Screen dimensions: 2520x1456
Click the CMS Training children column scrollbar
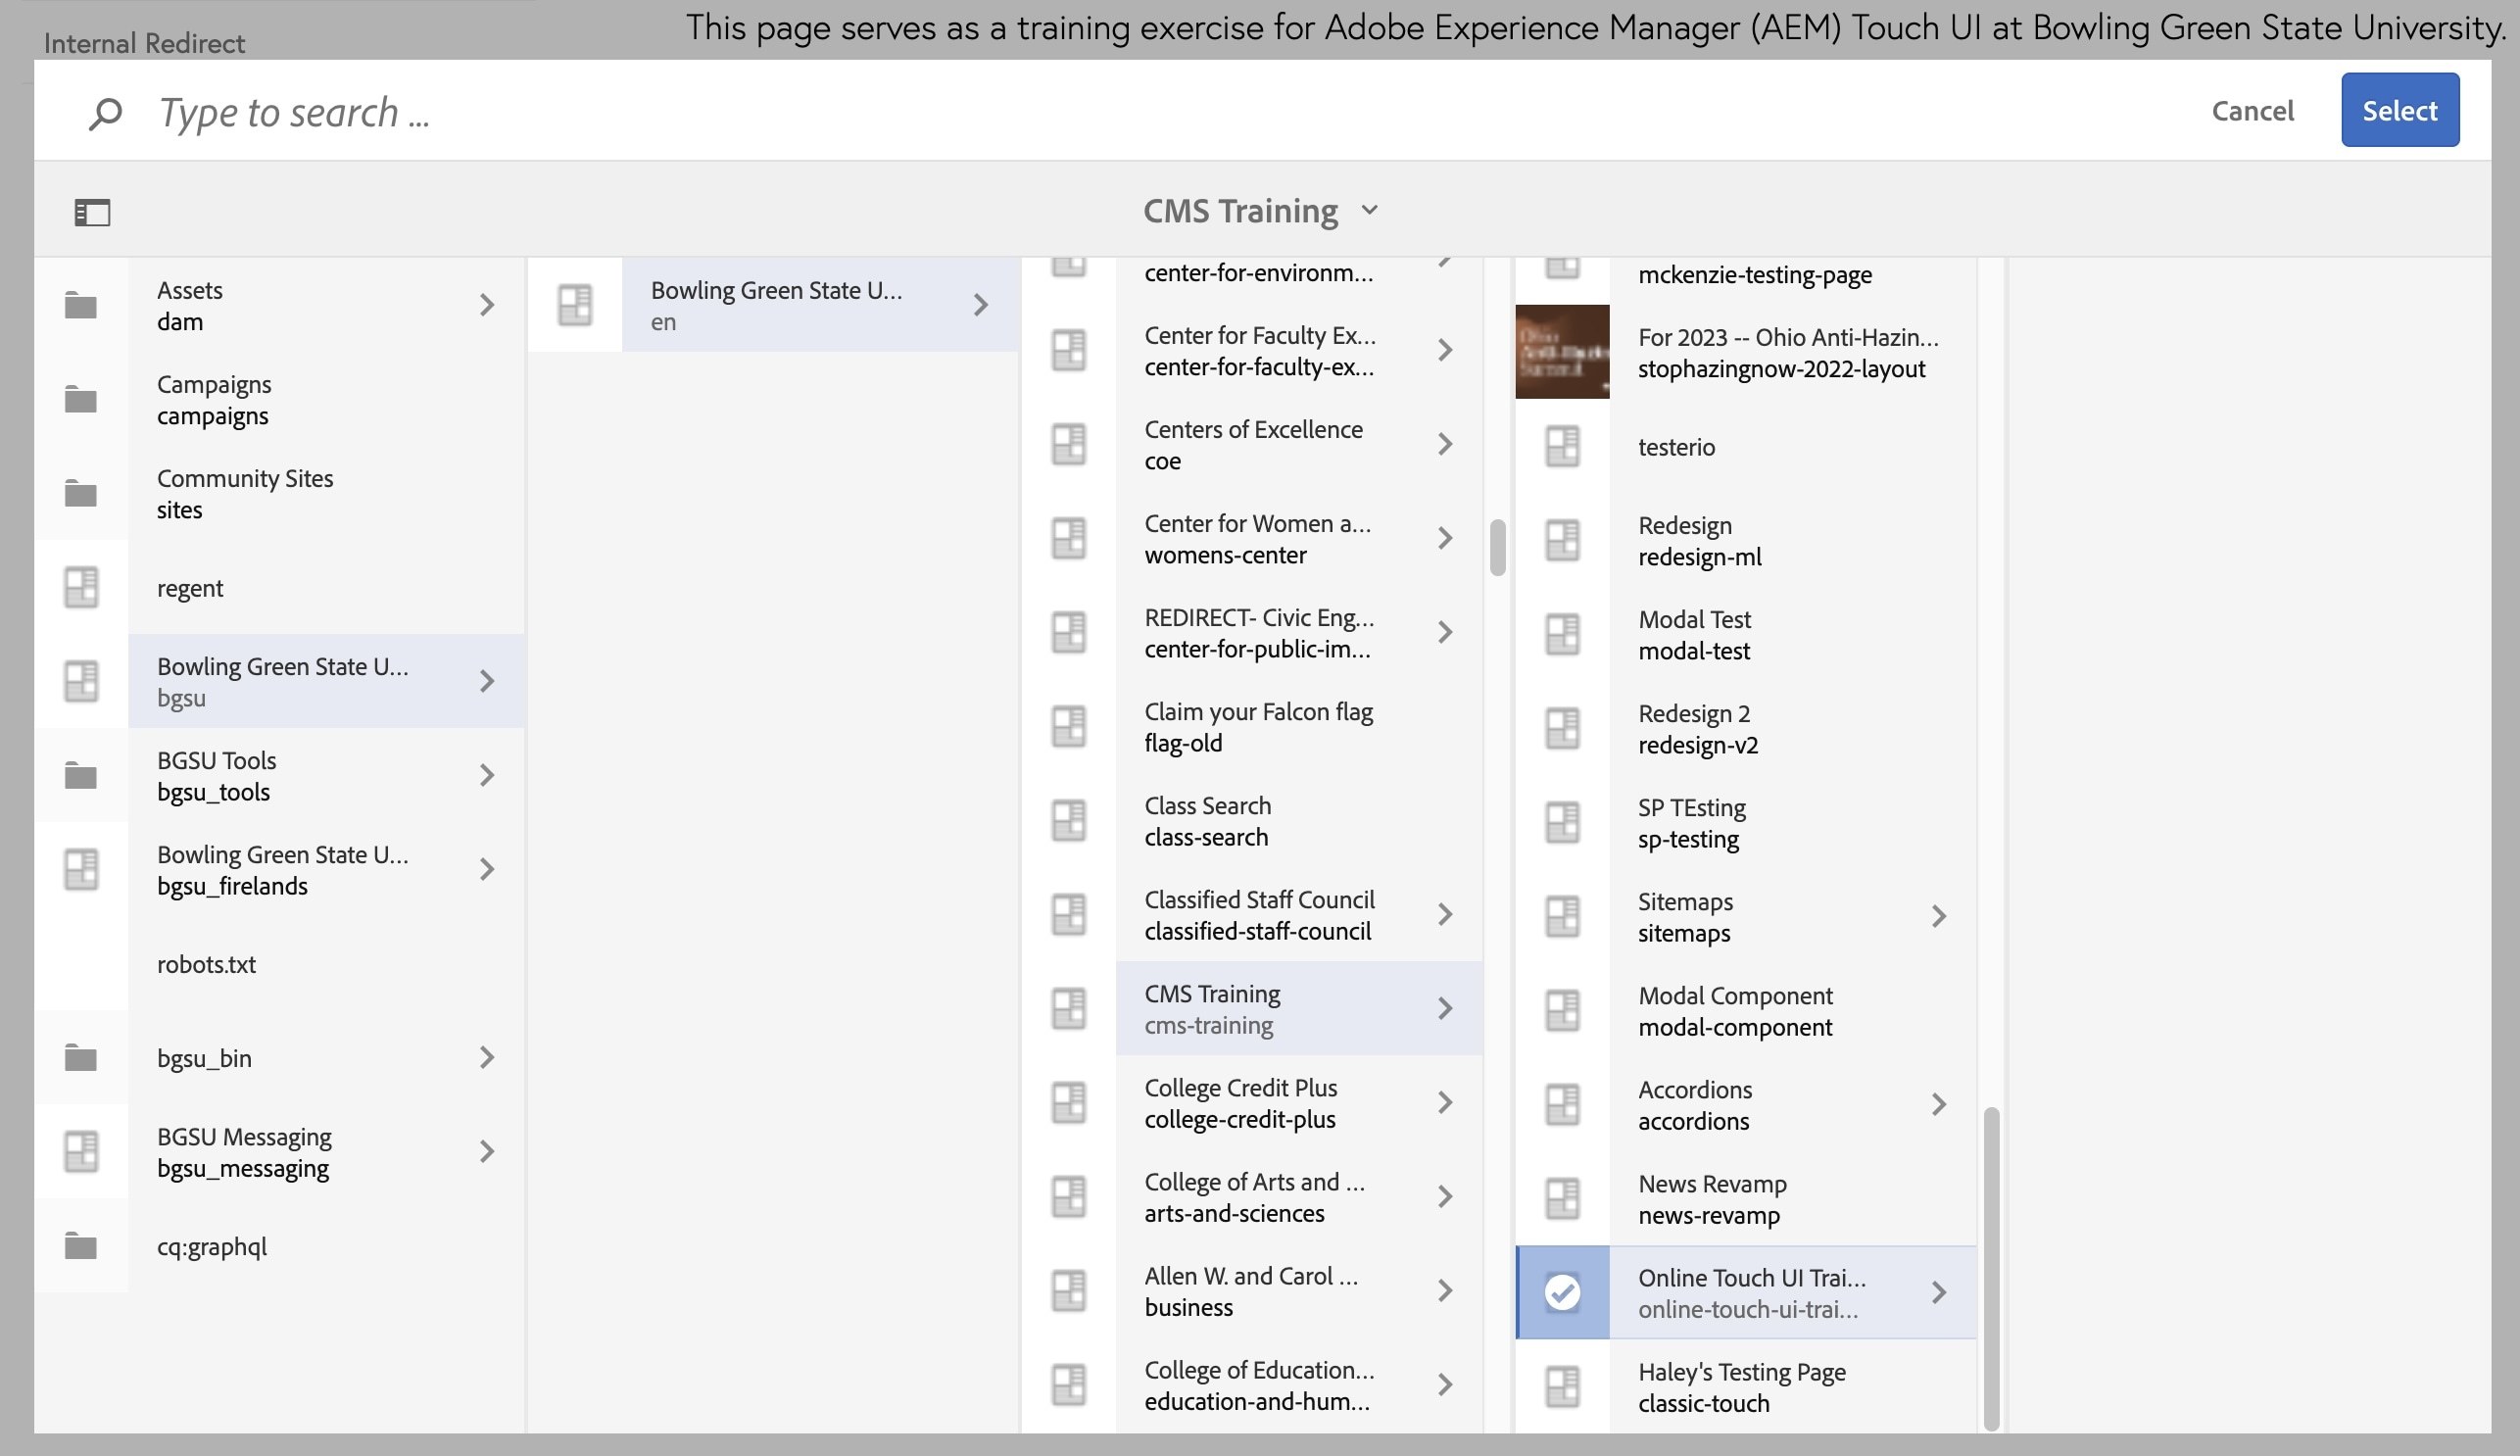[x=1991, y=1268]
